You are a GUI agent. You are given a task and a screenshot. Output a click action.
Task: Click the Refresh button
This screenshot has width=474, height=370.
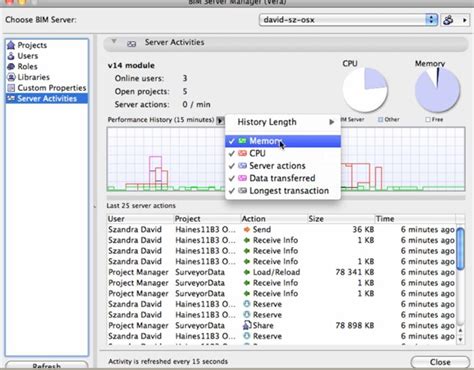click(47, 366)
